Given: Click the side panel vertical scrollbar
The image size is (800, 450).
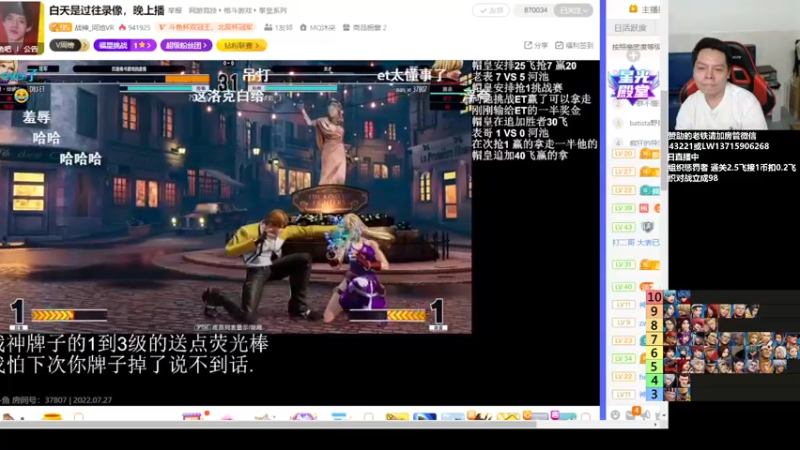Looking at the screenshot, I should coord(664,139).
